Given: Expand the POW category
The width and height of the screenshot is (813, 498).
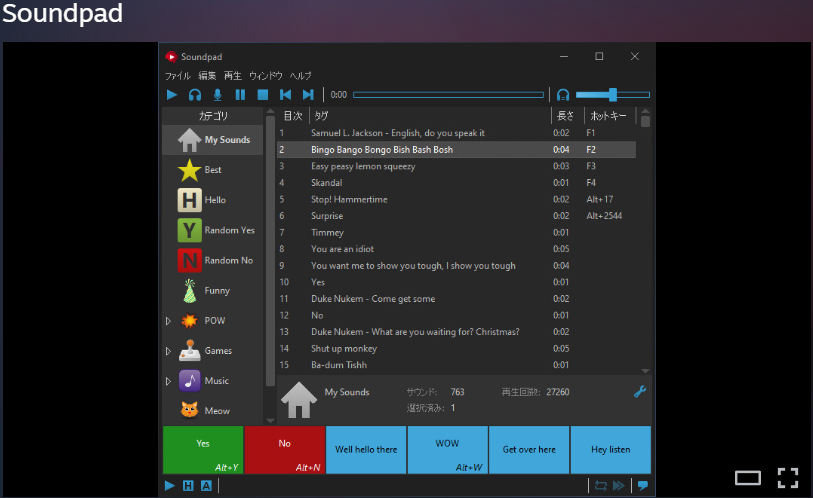Looking at the screenshot, I should (x=168, y=321).
